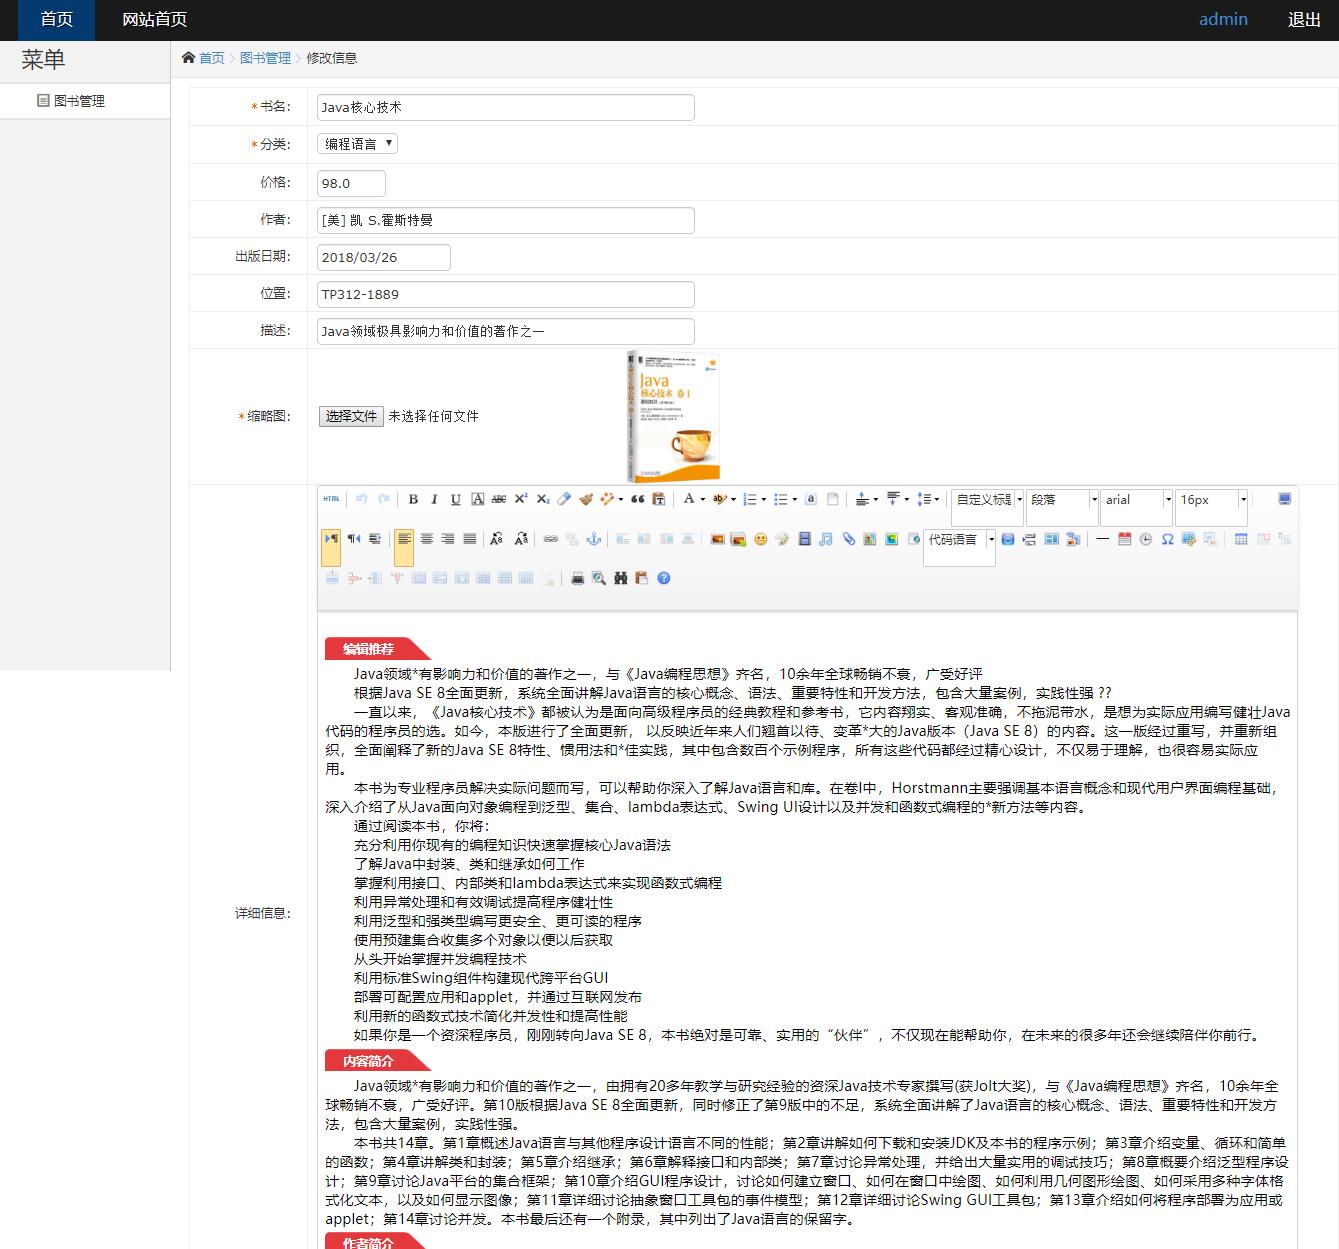1339x1249 pixels.
Task: Insert blockquote with quotation mark icon
Action: click(637, 499)
